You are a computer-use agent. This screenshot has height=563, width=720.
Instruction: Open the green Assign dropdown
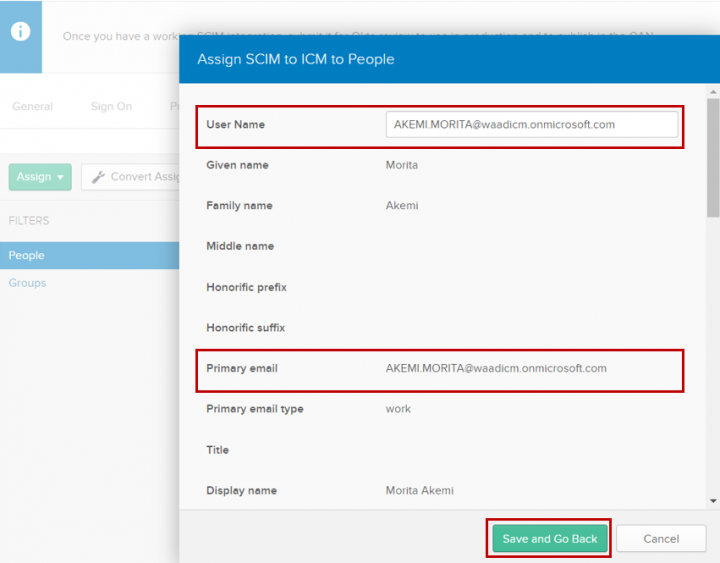point(40,177)
